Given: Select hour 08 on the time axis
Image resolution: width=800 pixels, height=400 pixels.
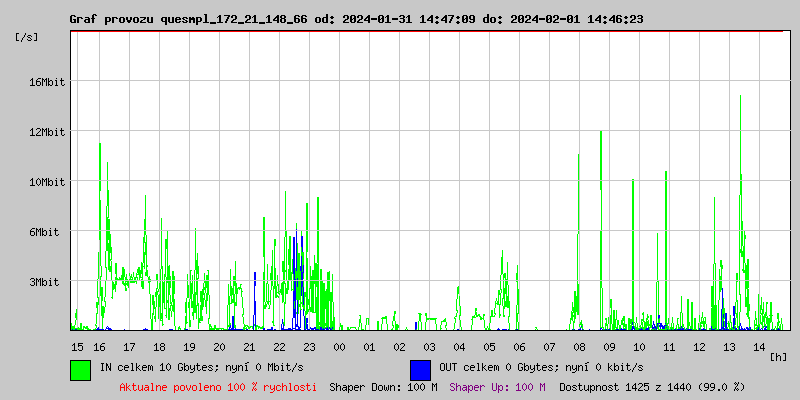Looking at the screenshot, I should [579, 346].
